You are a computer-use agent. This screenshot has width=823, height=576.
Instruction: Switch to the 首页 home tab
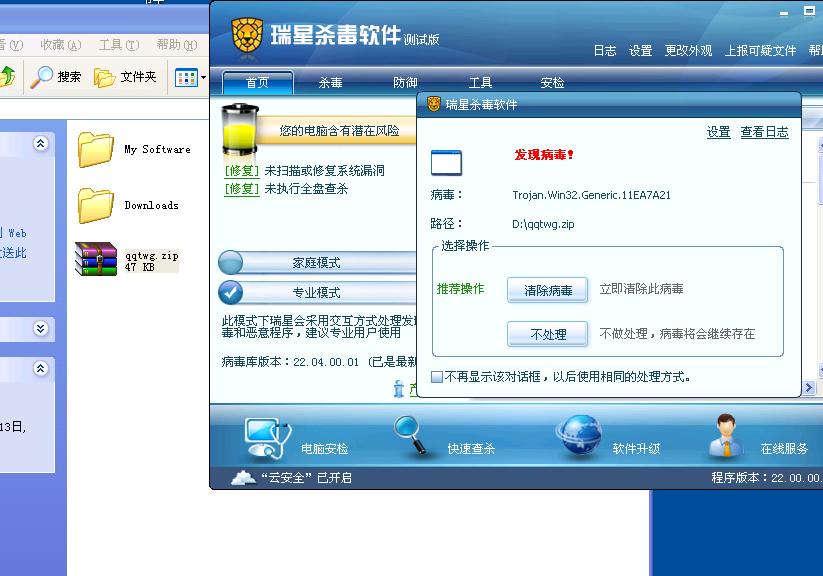258,82
